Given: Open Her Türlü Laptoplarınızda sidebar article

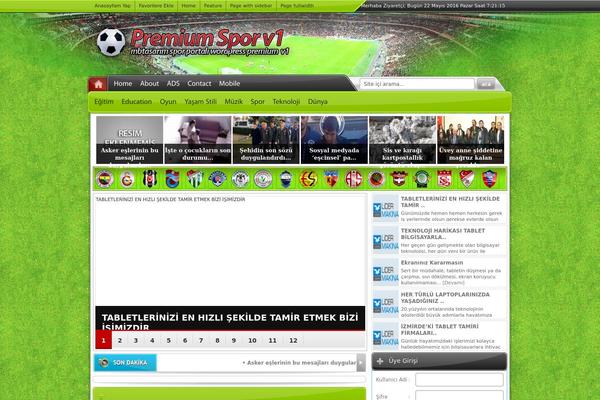Looking at the screenshot, I should pos(445,297).
